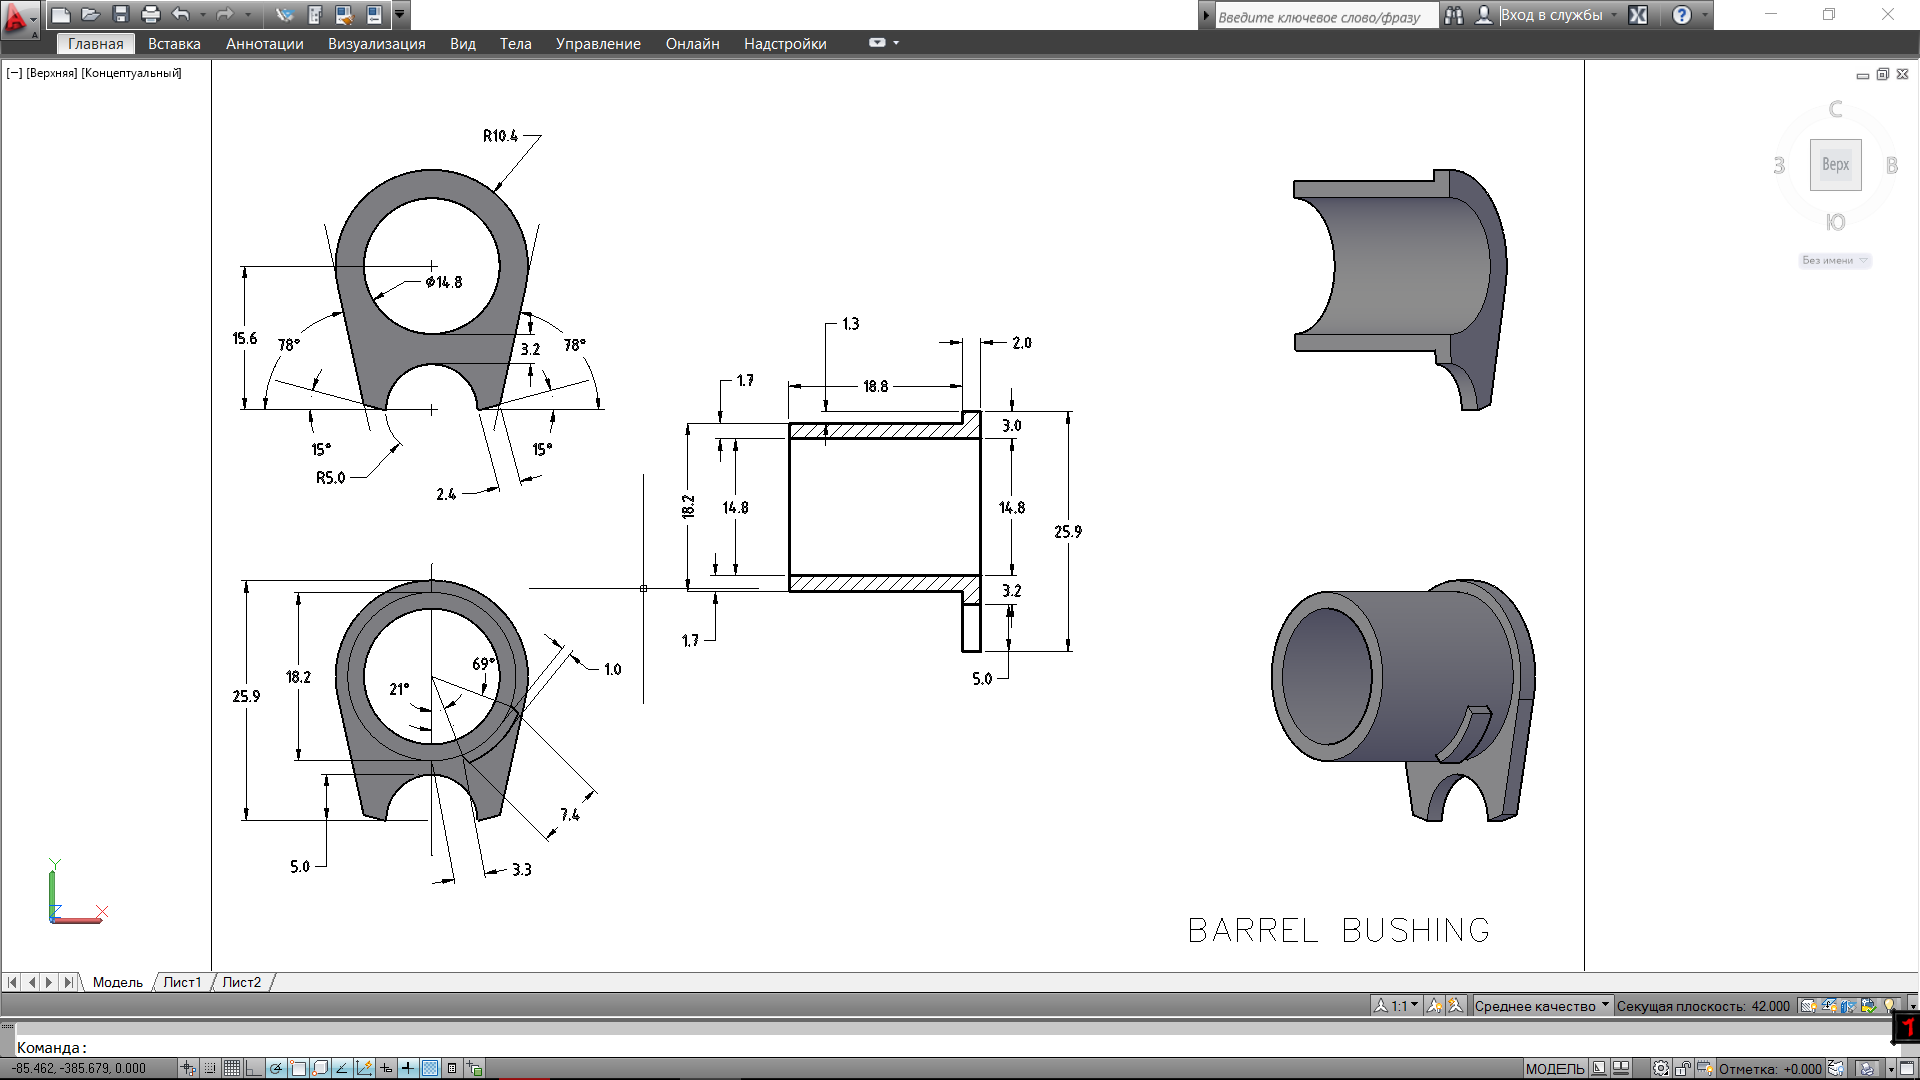Click the Верх face of the ViewCube
The width and height of the screenshot is (1920, 1080).
click(1835, 165)
